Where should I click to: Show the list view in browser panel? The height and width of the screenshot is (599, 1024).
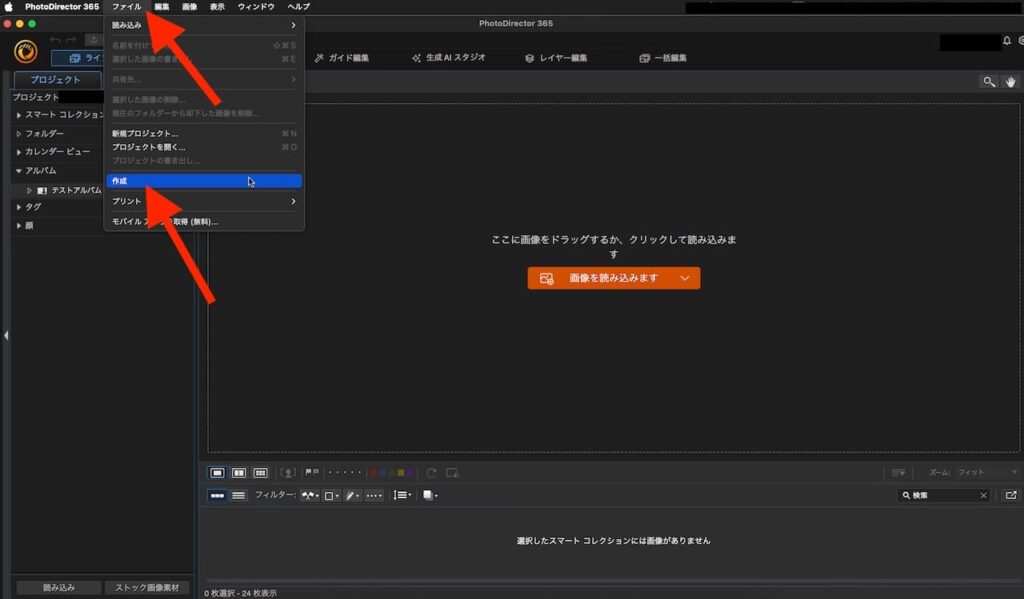coord(239,495)
